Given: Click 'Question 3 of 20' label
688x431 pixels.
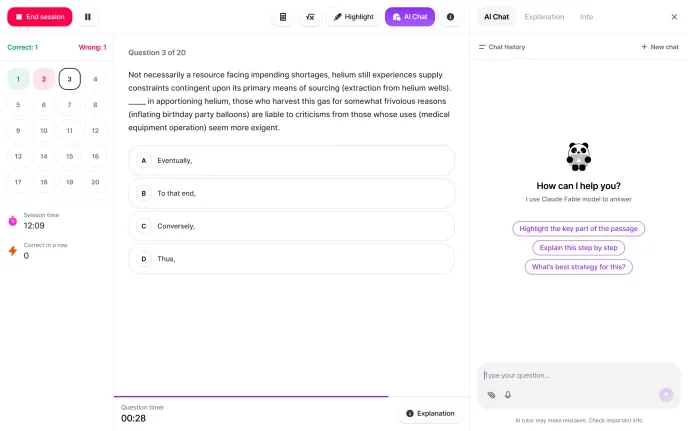Looking at the screenshot, I should 157,53.
